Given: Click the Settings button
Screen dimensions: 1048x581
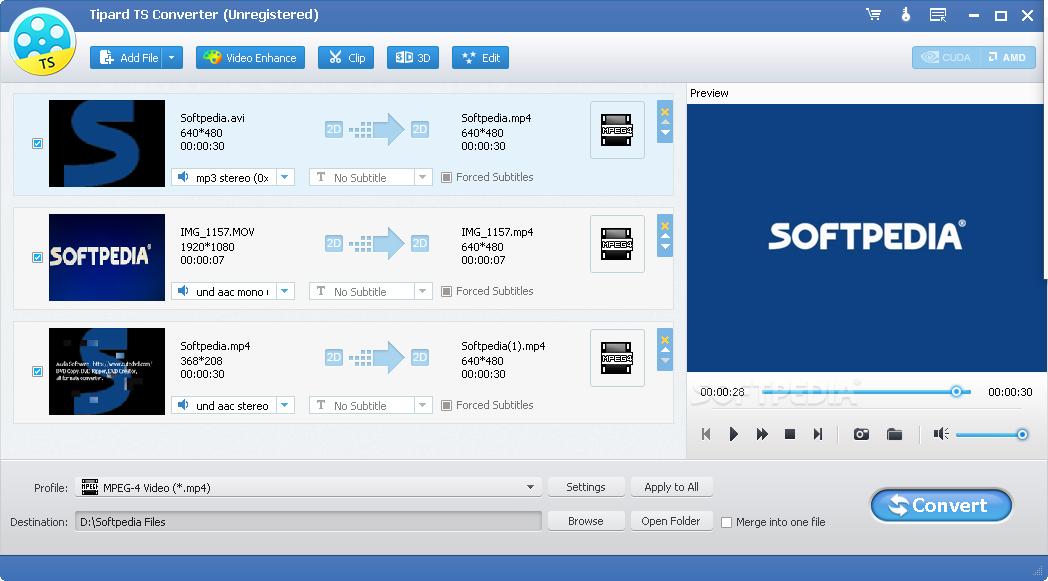Looking at the screenshot, I should click(x=586, y=487).
